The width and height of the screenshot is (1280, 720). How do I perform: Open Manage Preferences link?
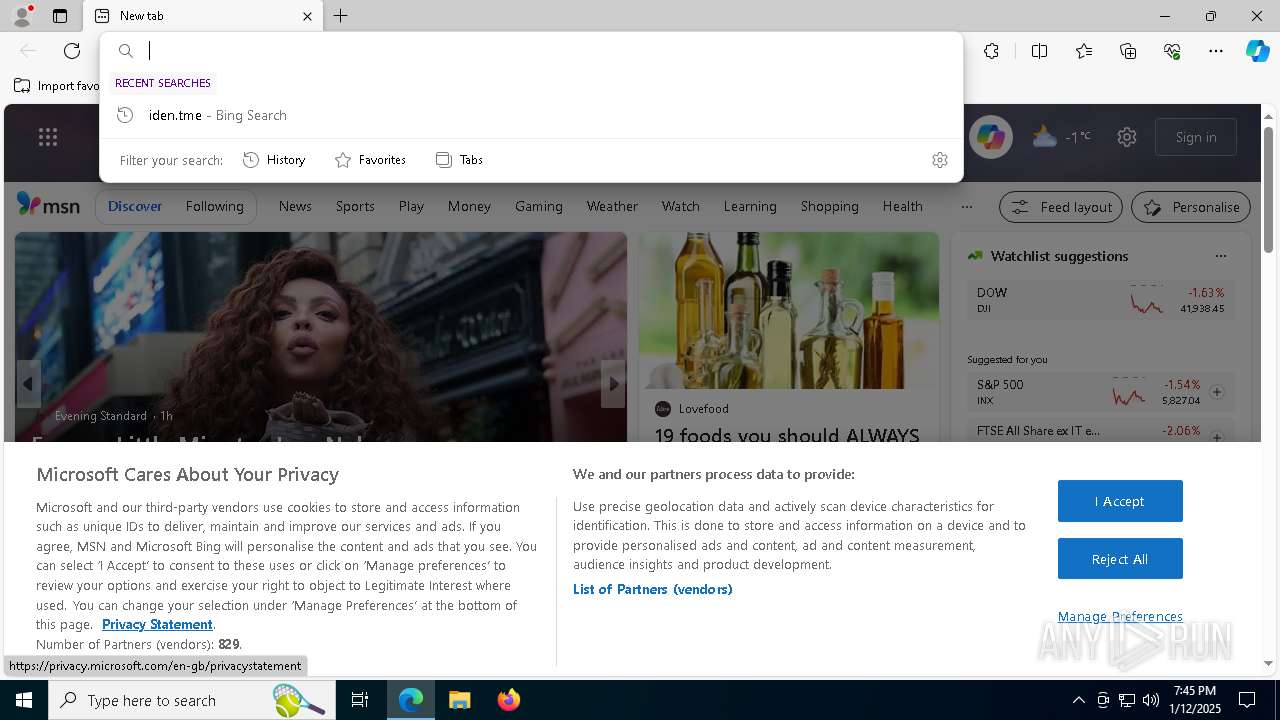(x=1120, y=616)
